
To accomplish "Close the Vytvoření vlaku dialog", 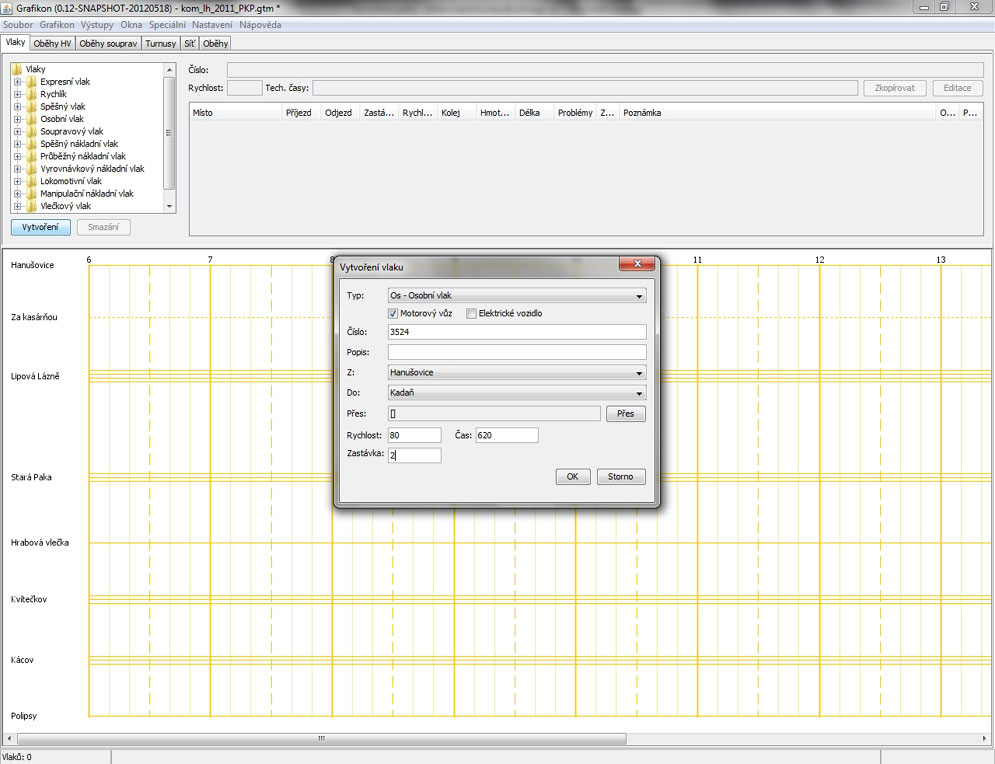I will [636, 263].
